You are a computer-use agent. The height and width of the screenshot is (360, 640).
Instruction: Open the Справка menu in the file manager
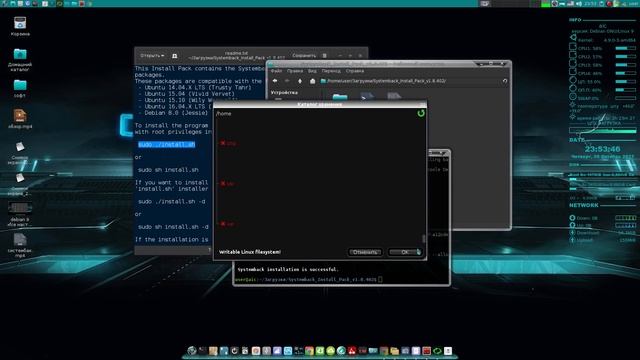tap(355, 71)
